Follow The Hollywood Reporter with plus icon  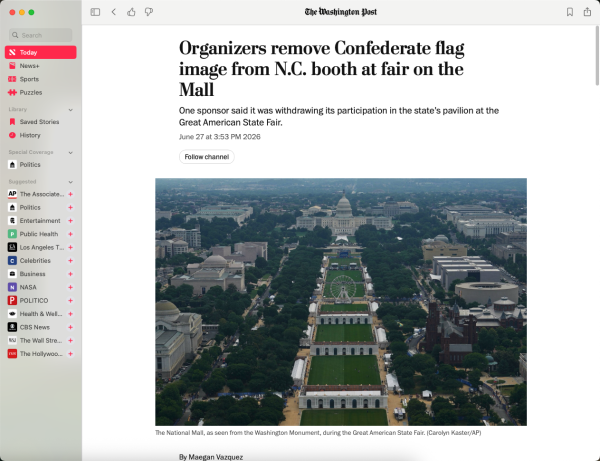click(x=70, y=354)
